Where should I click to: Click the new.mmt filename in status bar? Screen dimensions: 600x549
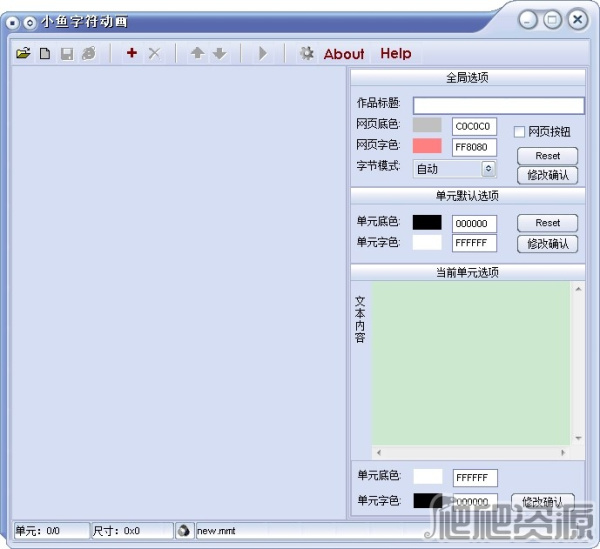[216, 531]
